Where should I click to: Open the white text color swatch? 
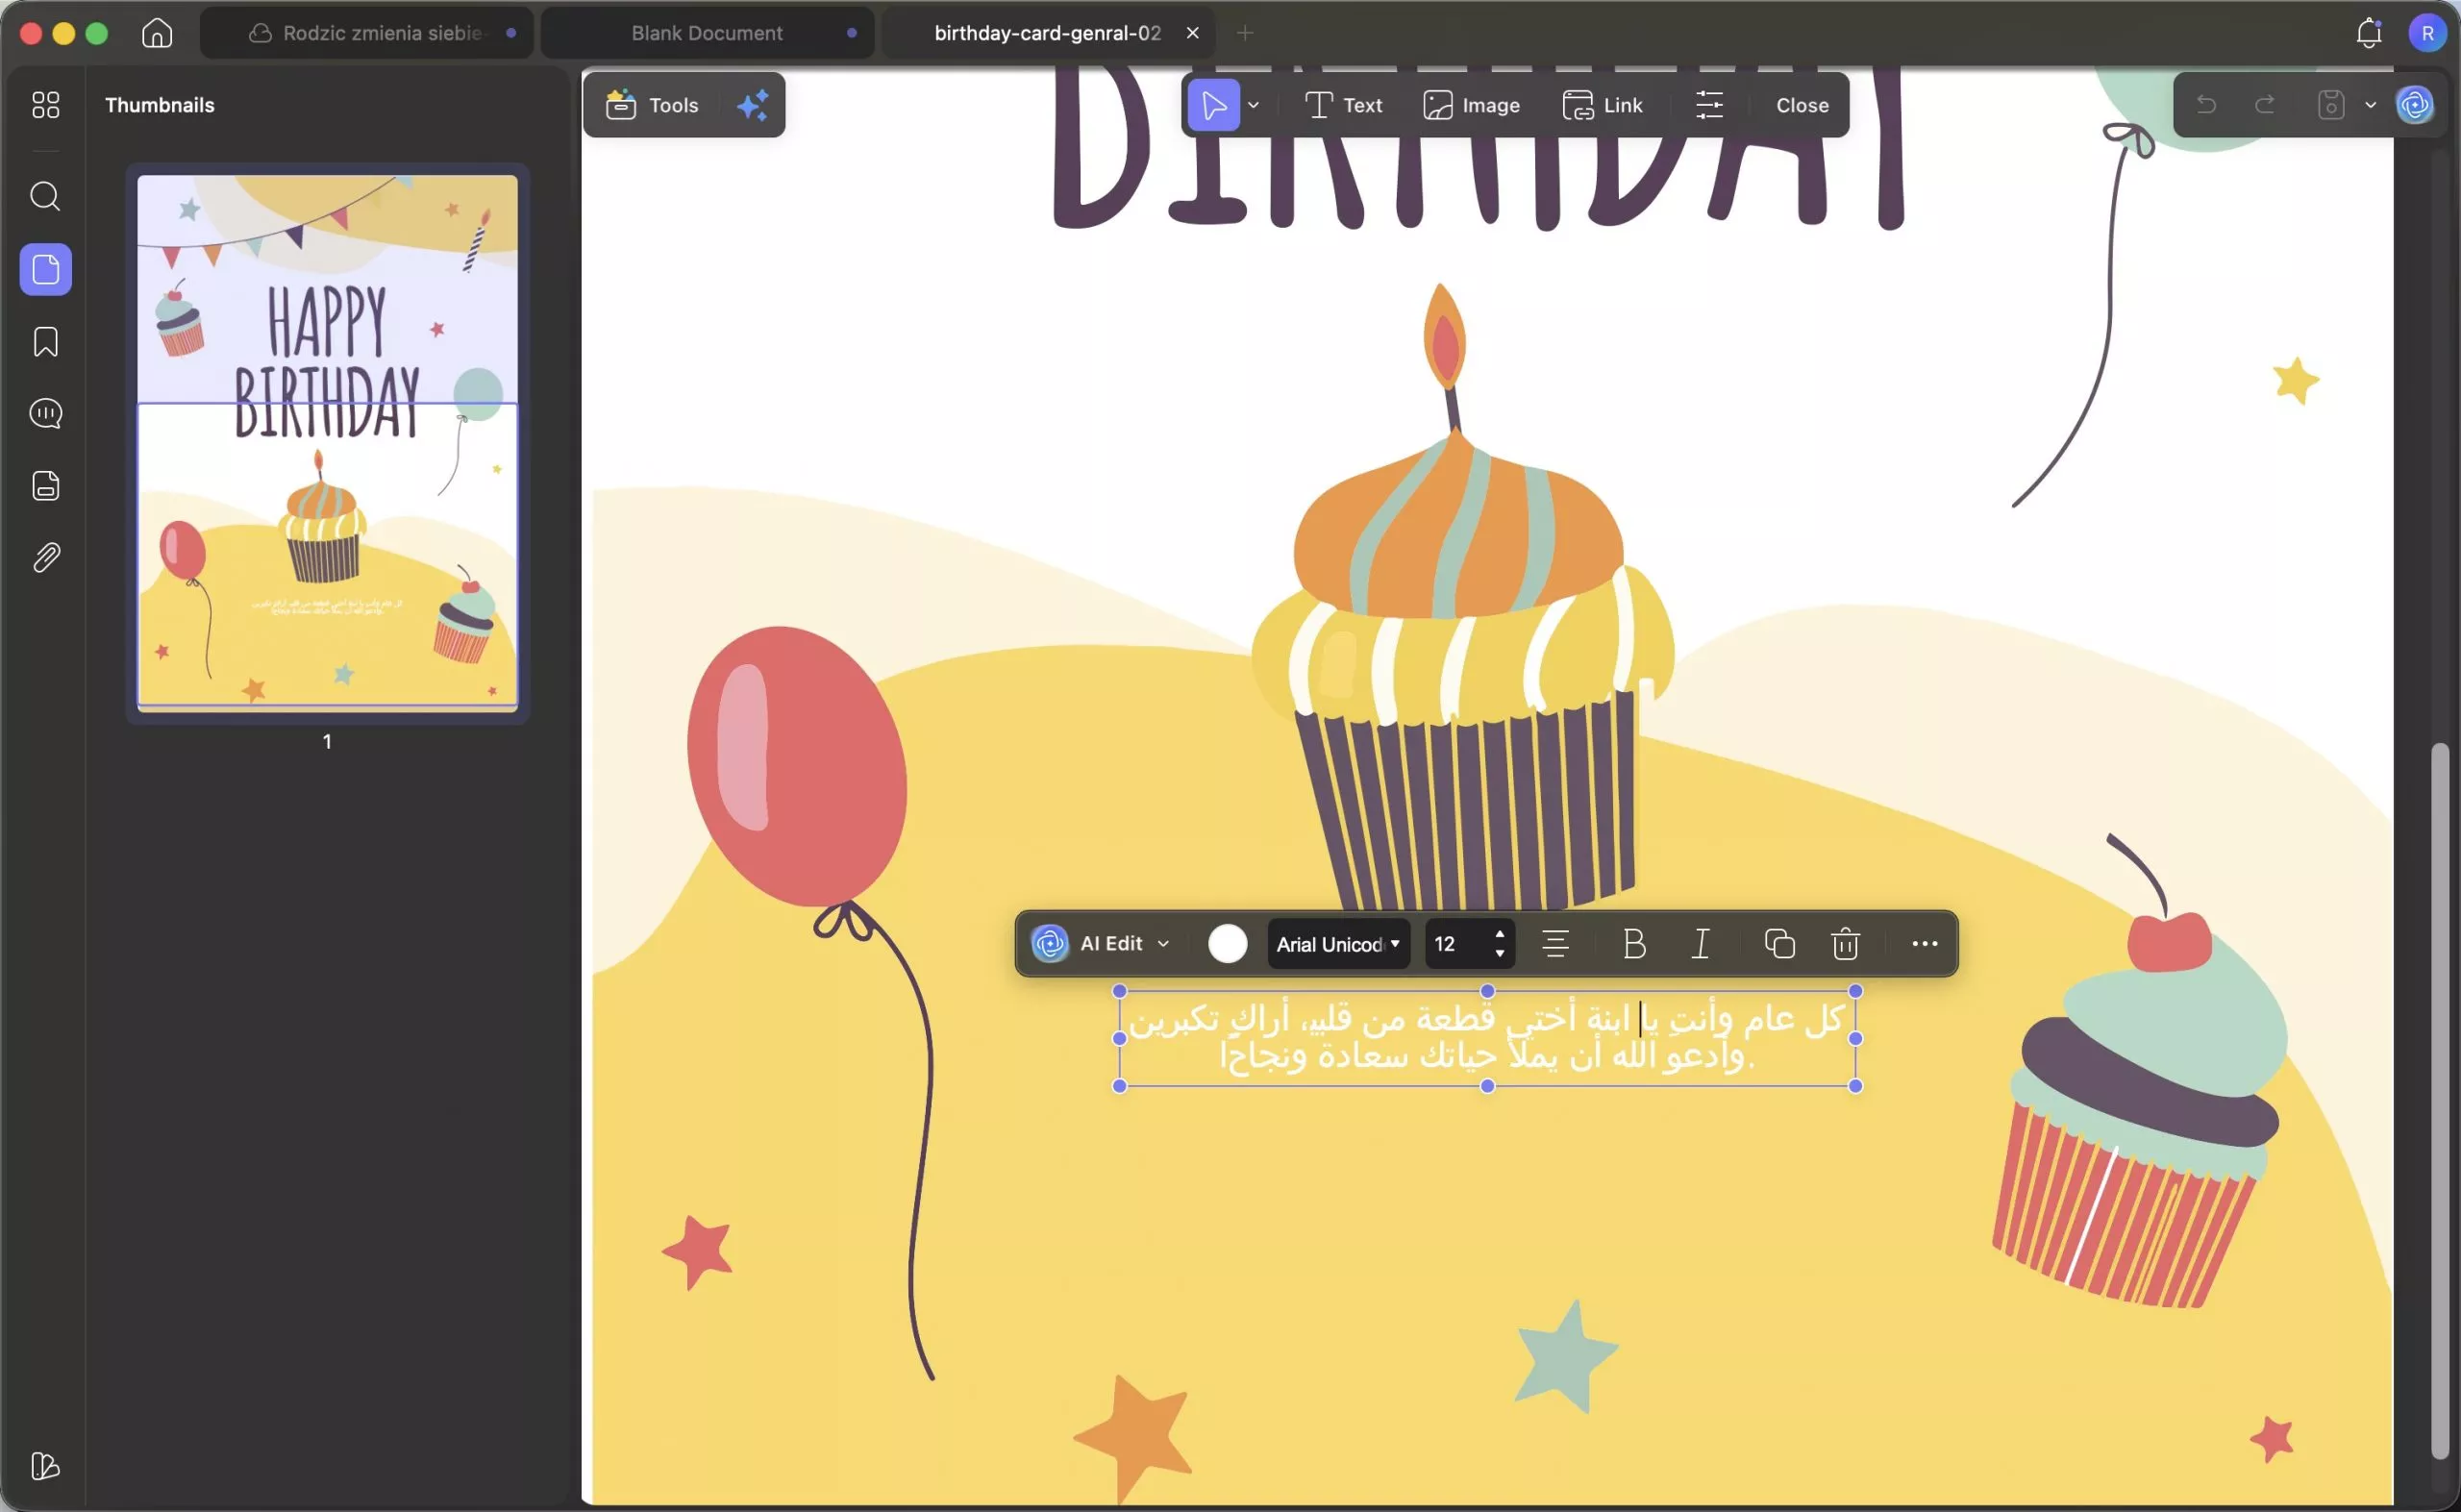click(1227, 943)
